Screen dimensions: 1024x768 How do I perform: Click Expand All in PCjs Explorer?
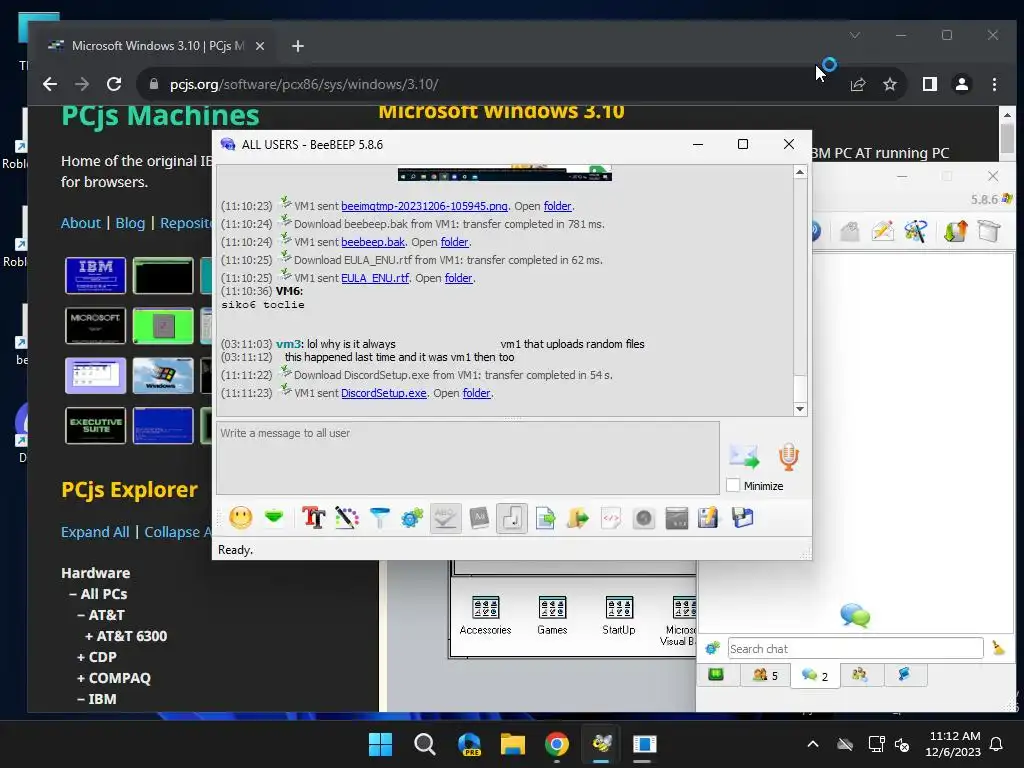click(95, 532)
